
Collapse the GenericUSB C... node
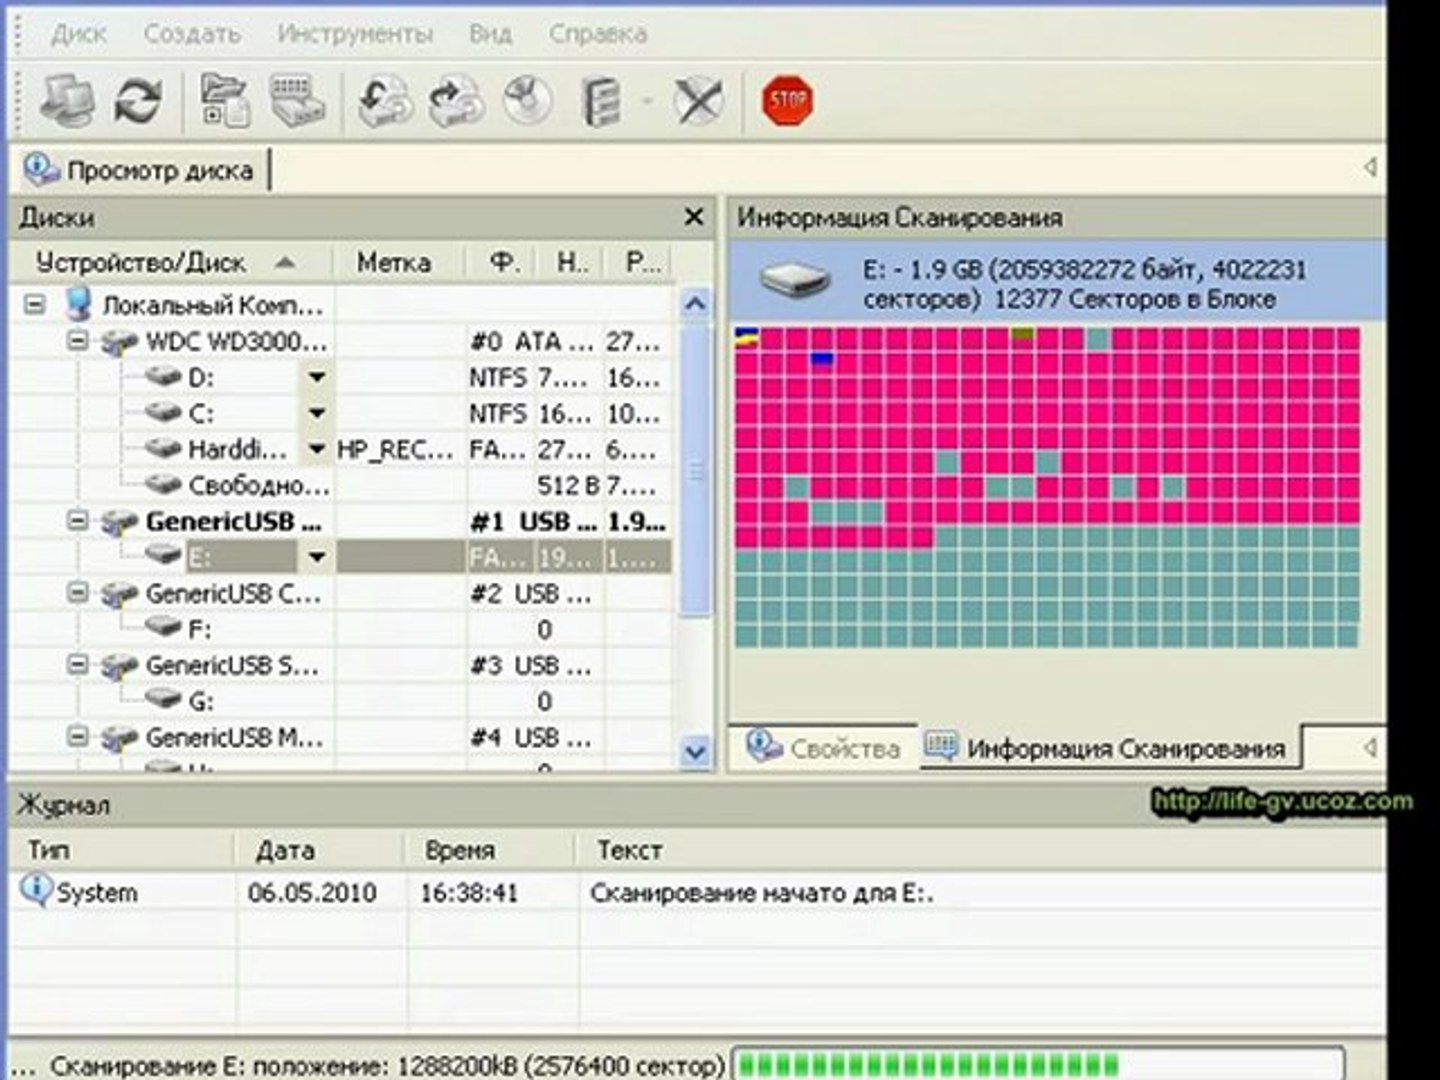(77, 593)
